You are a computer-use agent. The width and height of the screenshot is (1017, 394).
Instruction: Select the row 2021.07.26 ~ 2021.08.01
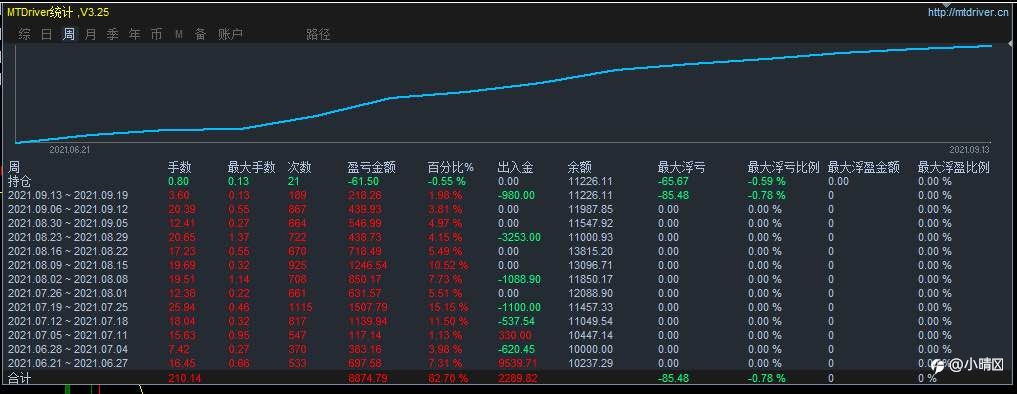[x=508, y=293]
